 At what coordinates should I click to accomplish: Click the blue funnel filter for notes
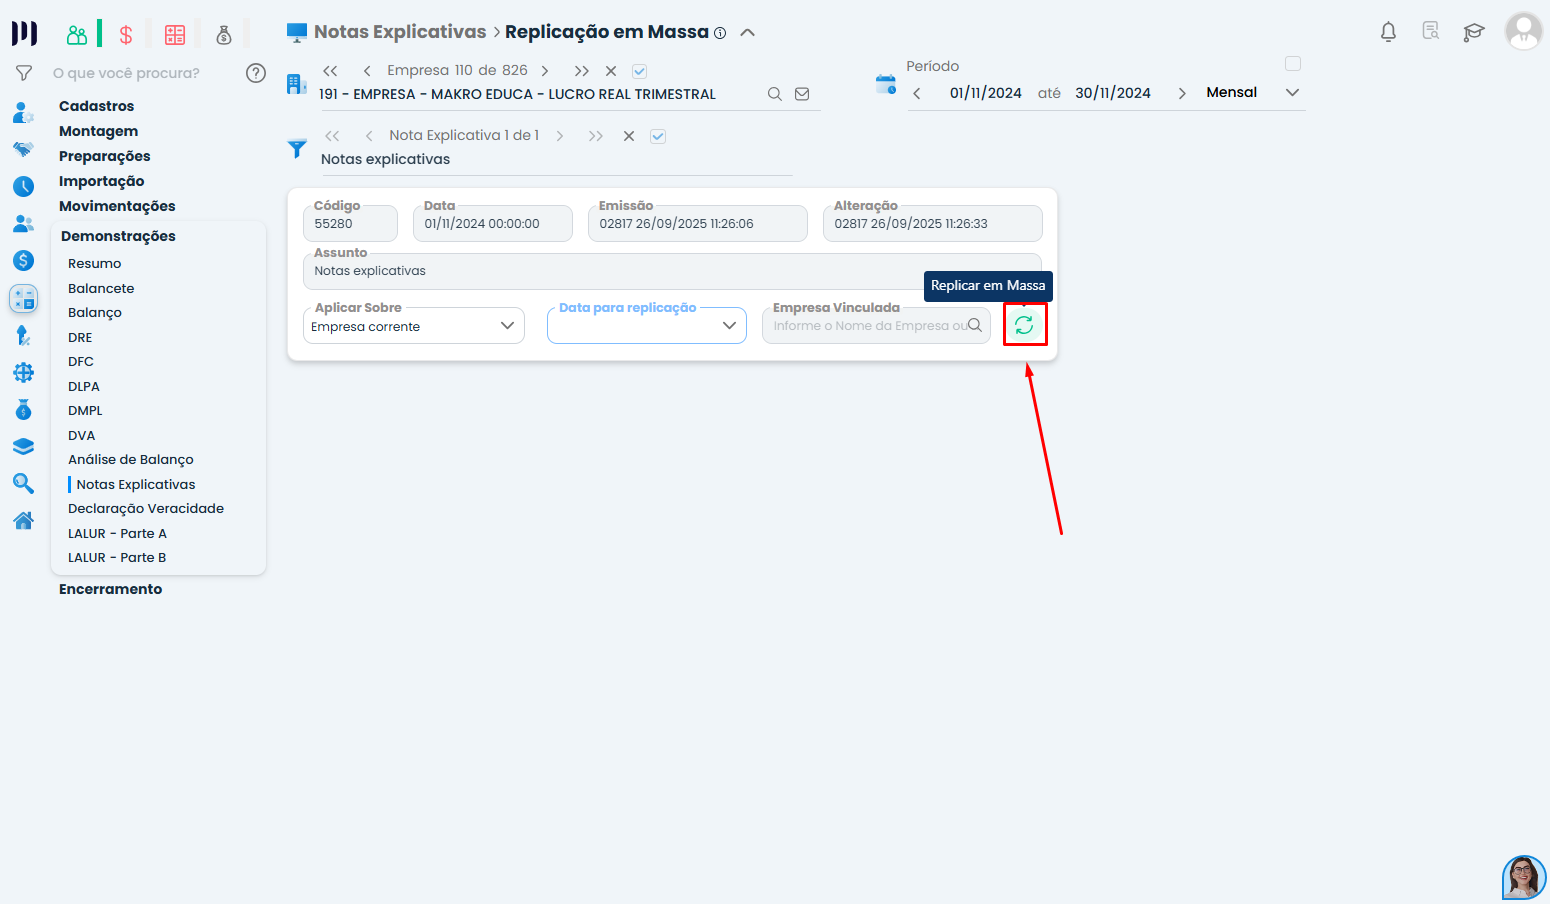297,149
